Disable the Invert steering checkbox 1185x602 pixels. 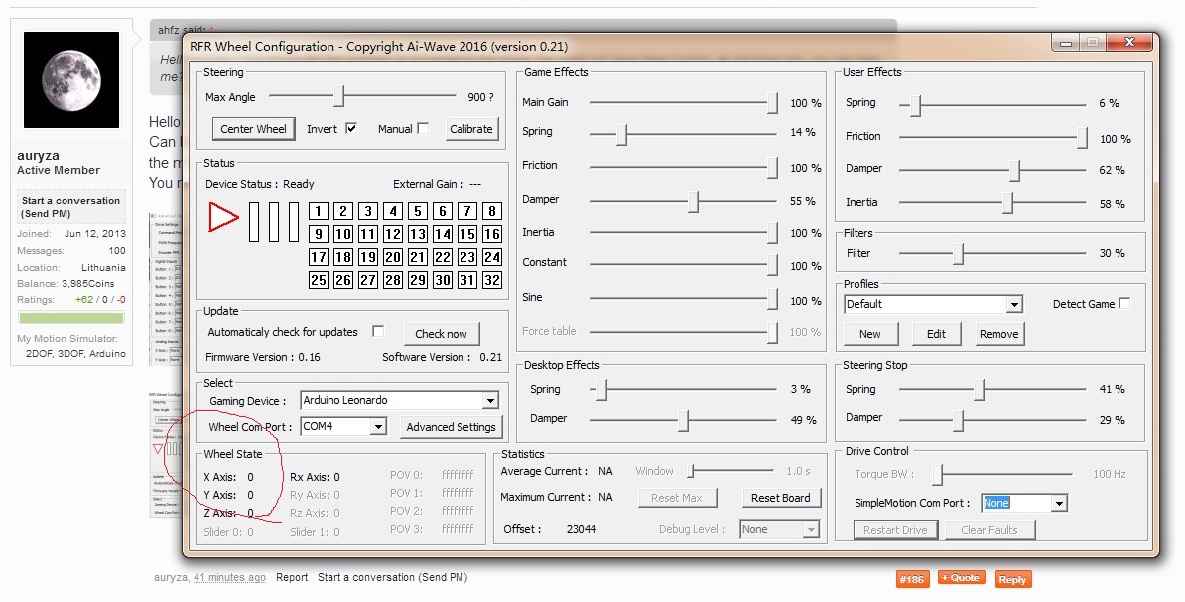pyautogui.click(x=351, y=129)
